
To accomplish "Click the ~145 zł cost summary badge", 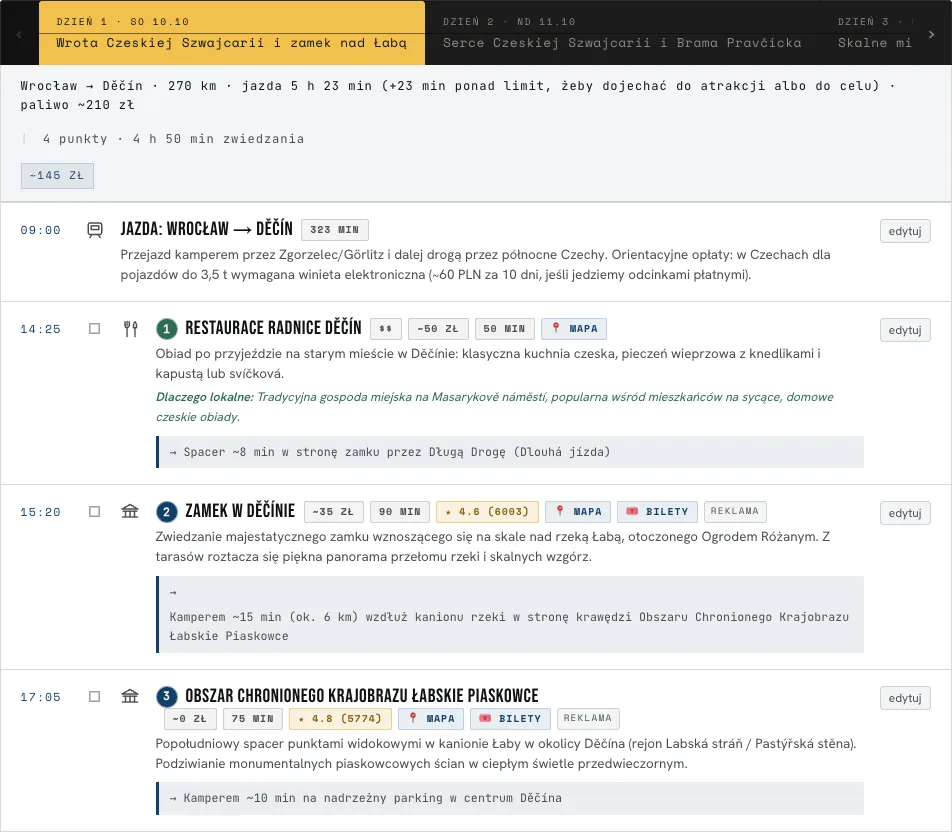I will tap(57, 176).
